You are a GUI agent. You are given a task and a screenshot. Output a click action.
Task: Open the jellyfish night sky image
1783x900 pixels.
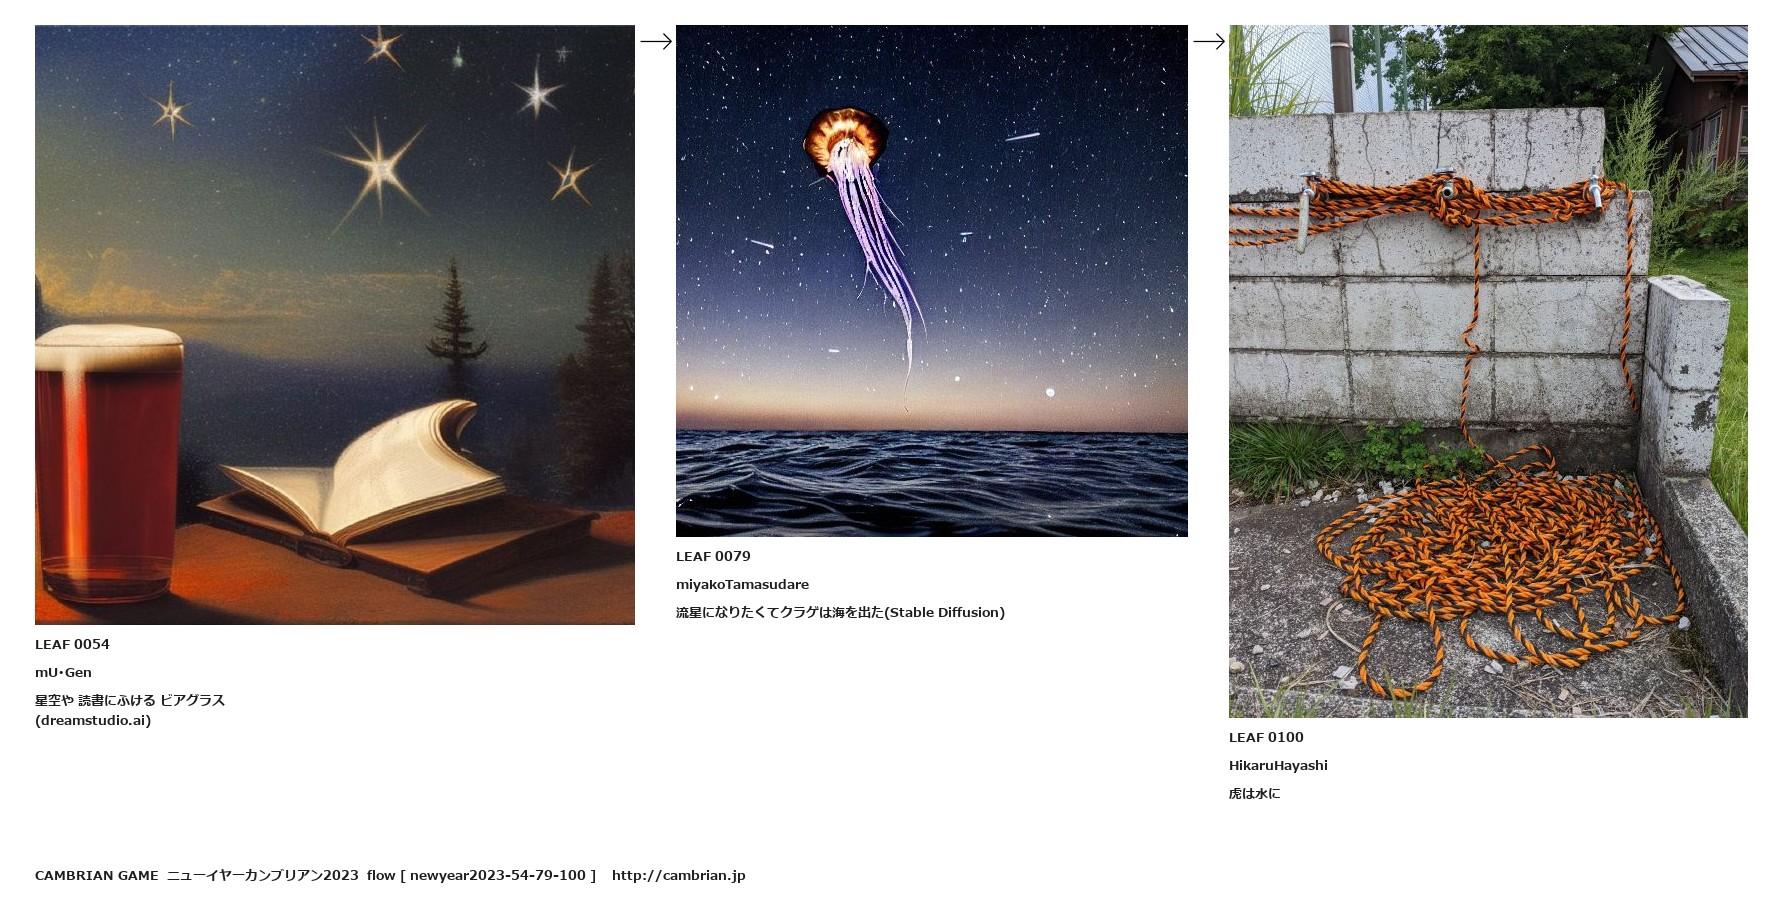(932, 281)
